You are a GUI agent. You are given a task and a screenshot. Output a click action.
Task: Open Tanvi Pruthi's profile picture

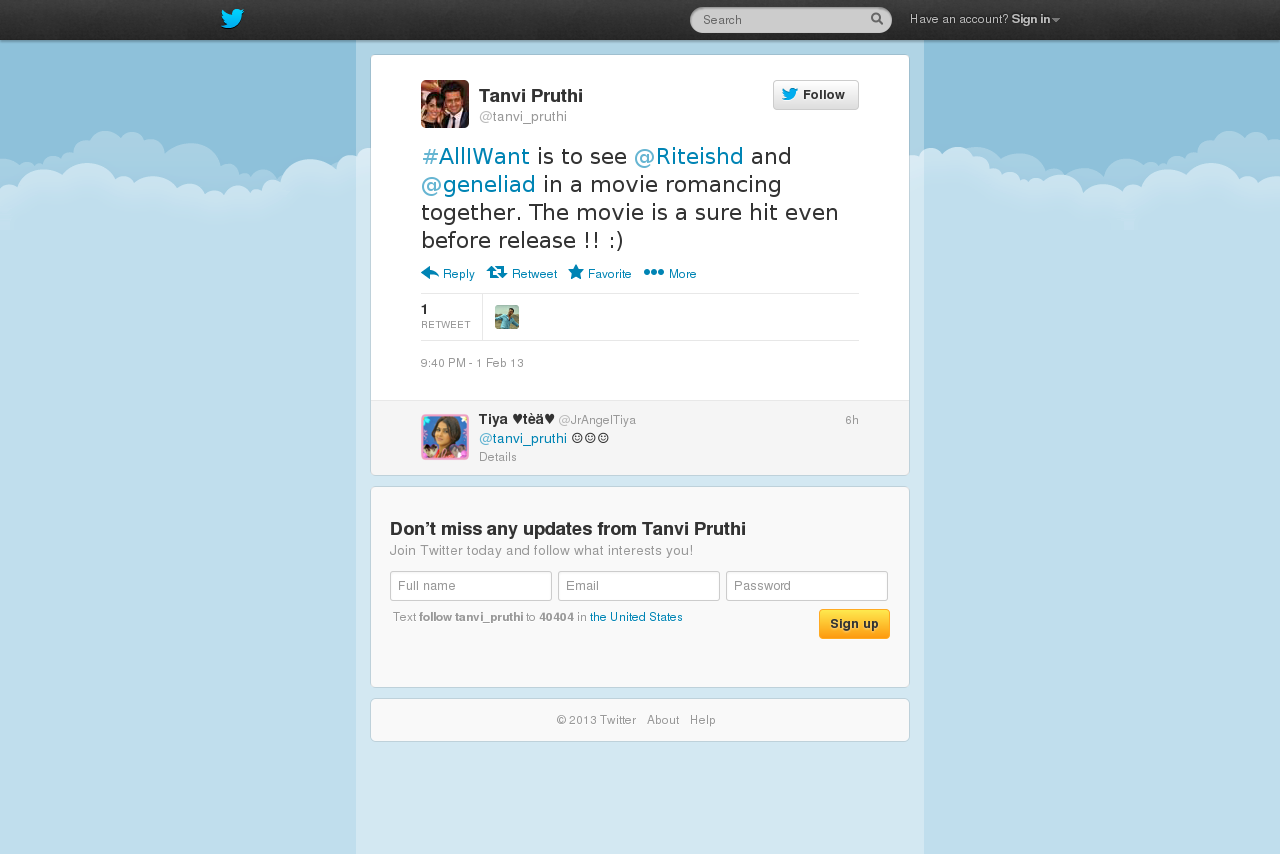pyautogui.click(x=445, y=104)
